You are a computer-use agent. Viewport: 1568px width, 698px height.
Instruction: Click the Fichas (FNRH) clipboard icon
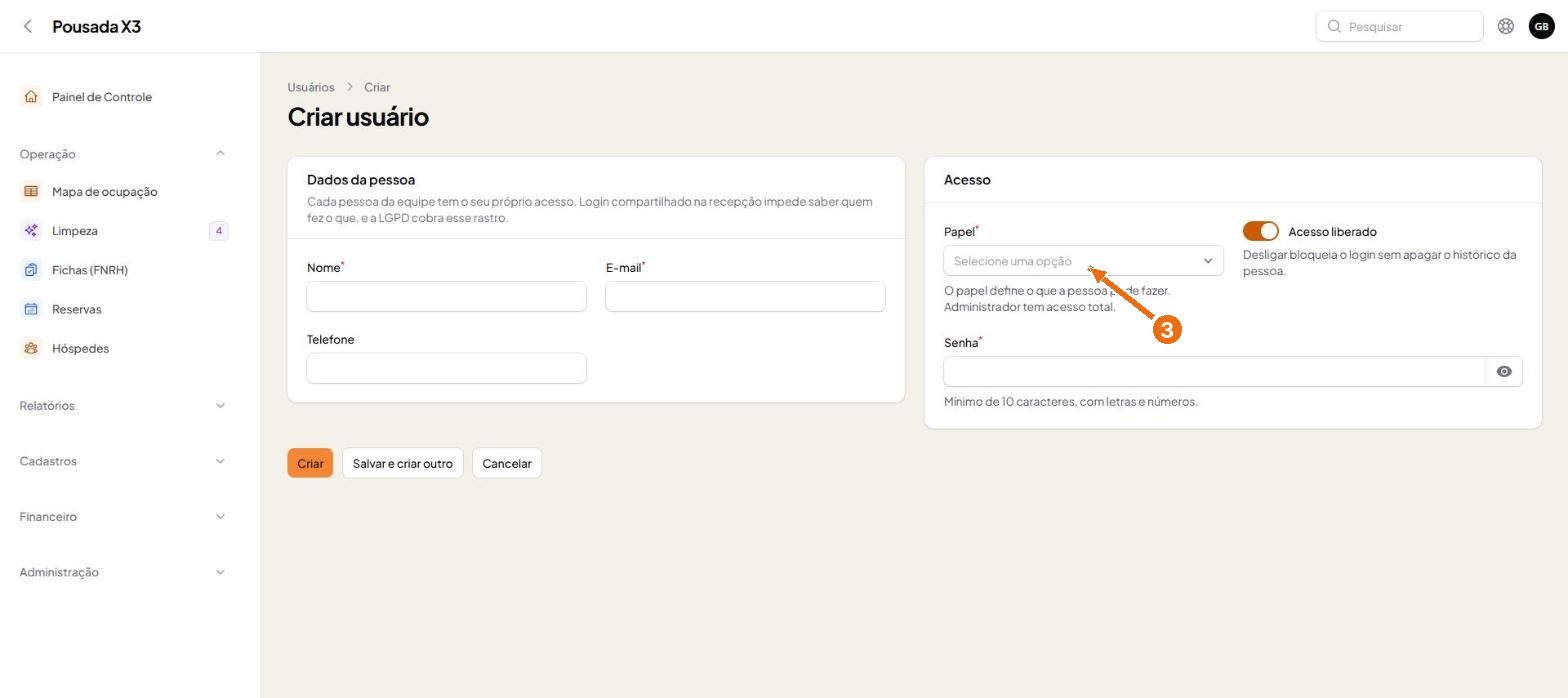click(31, 270)
